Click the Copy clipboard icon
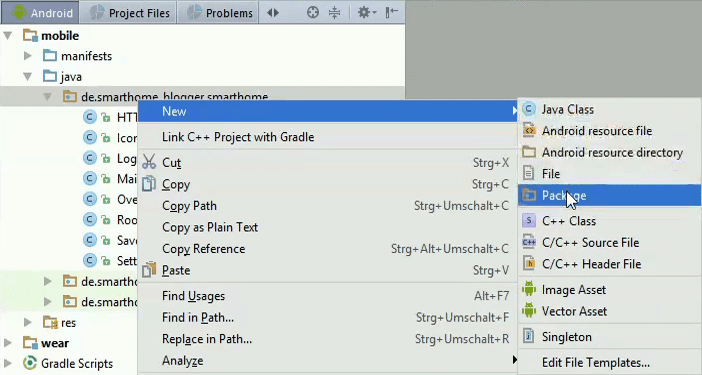702x375 pixels. 149,184
